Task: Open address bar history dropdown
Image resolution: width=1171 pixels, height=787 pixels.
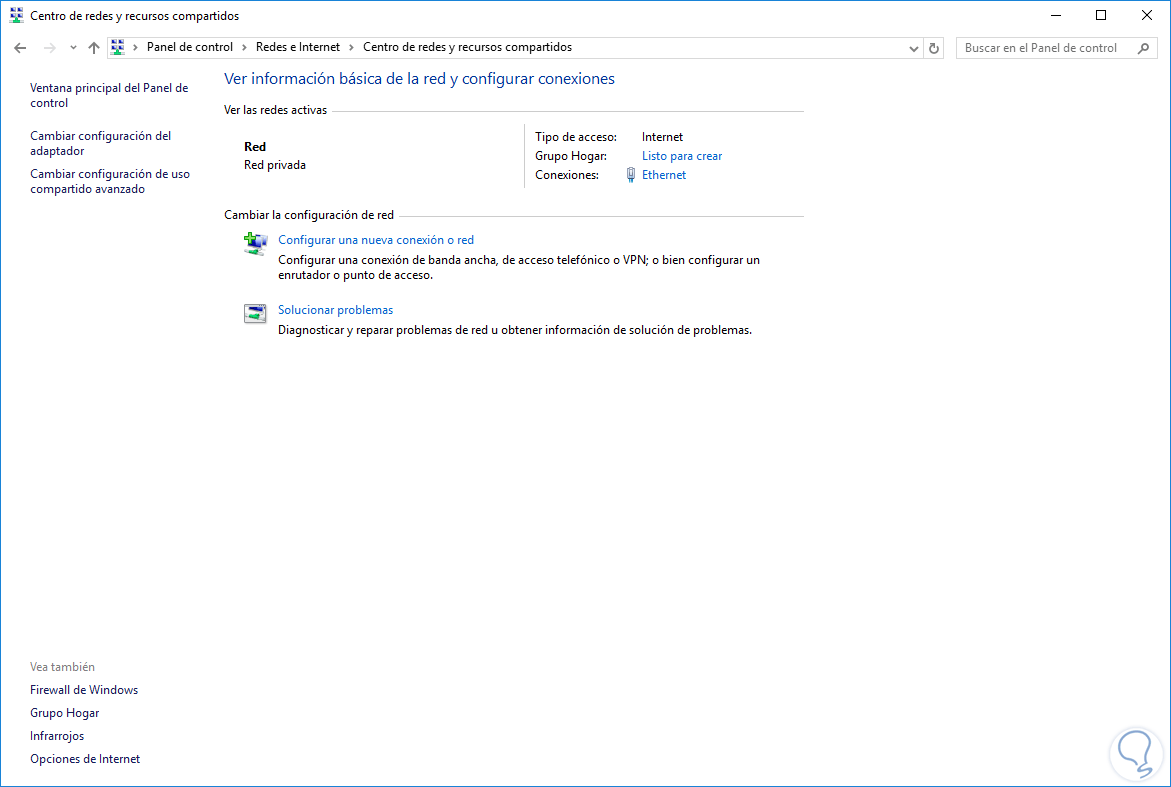Action: 913,48
